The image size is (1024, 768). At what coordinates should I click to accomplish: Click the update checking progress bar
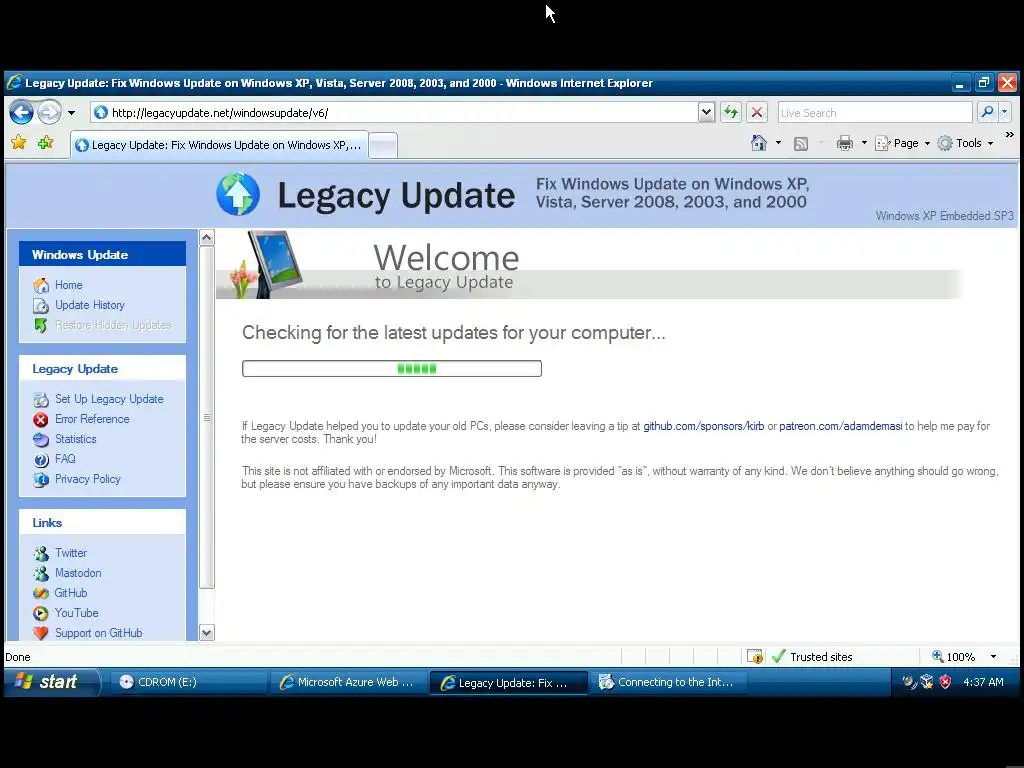coord(392,368)
